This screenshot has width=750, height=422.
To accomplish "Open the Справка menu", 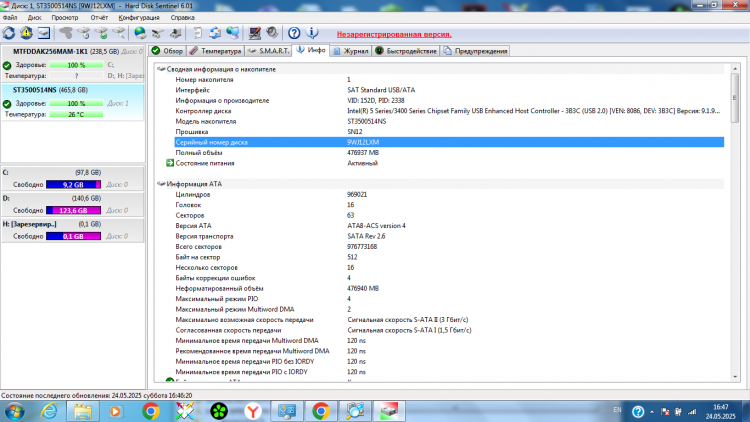I will tap(182, 18).
